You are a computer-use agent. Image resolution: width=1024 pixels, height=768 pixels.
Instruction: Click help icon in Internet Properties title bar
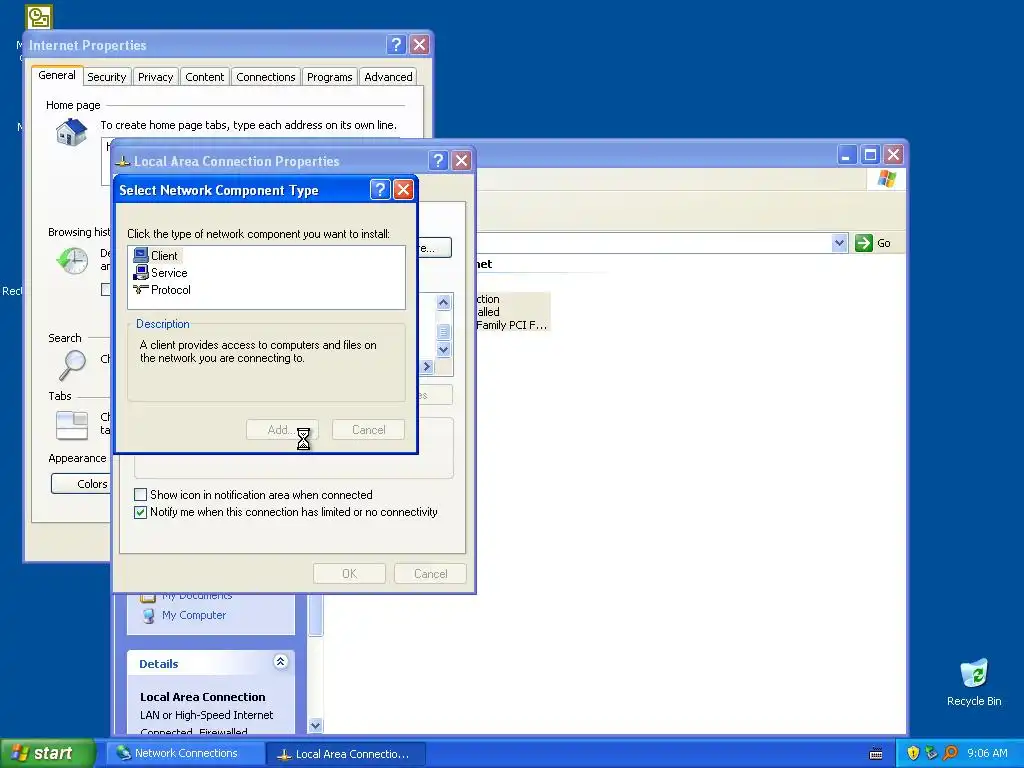[396, 44]
